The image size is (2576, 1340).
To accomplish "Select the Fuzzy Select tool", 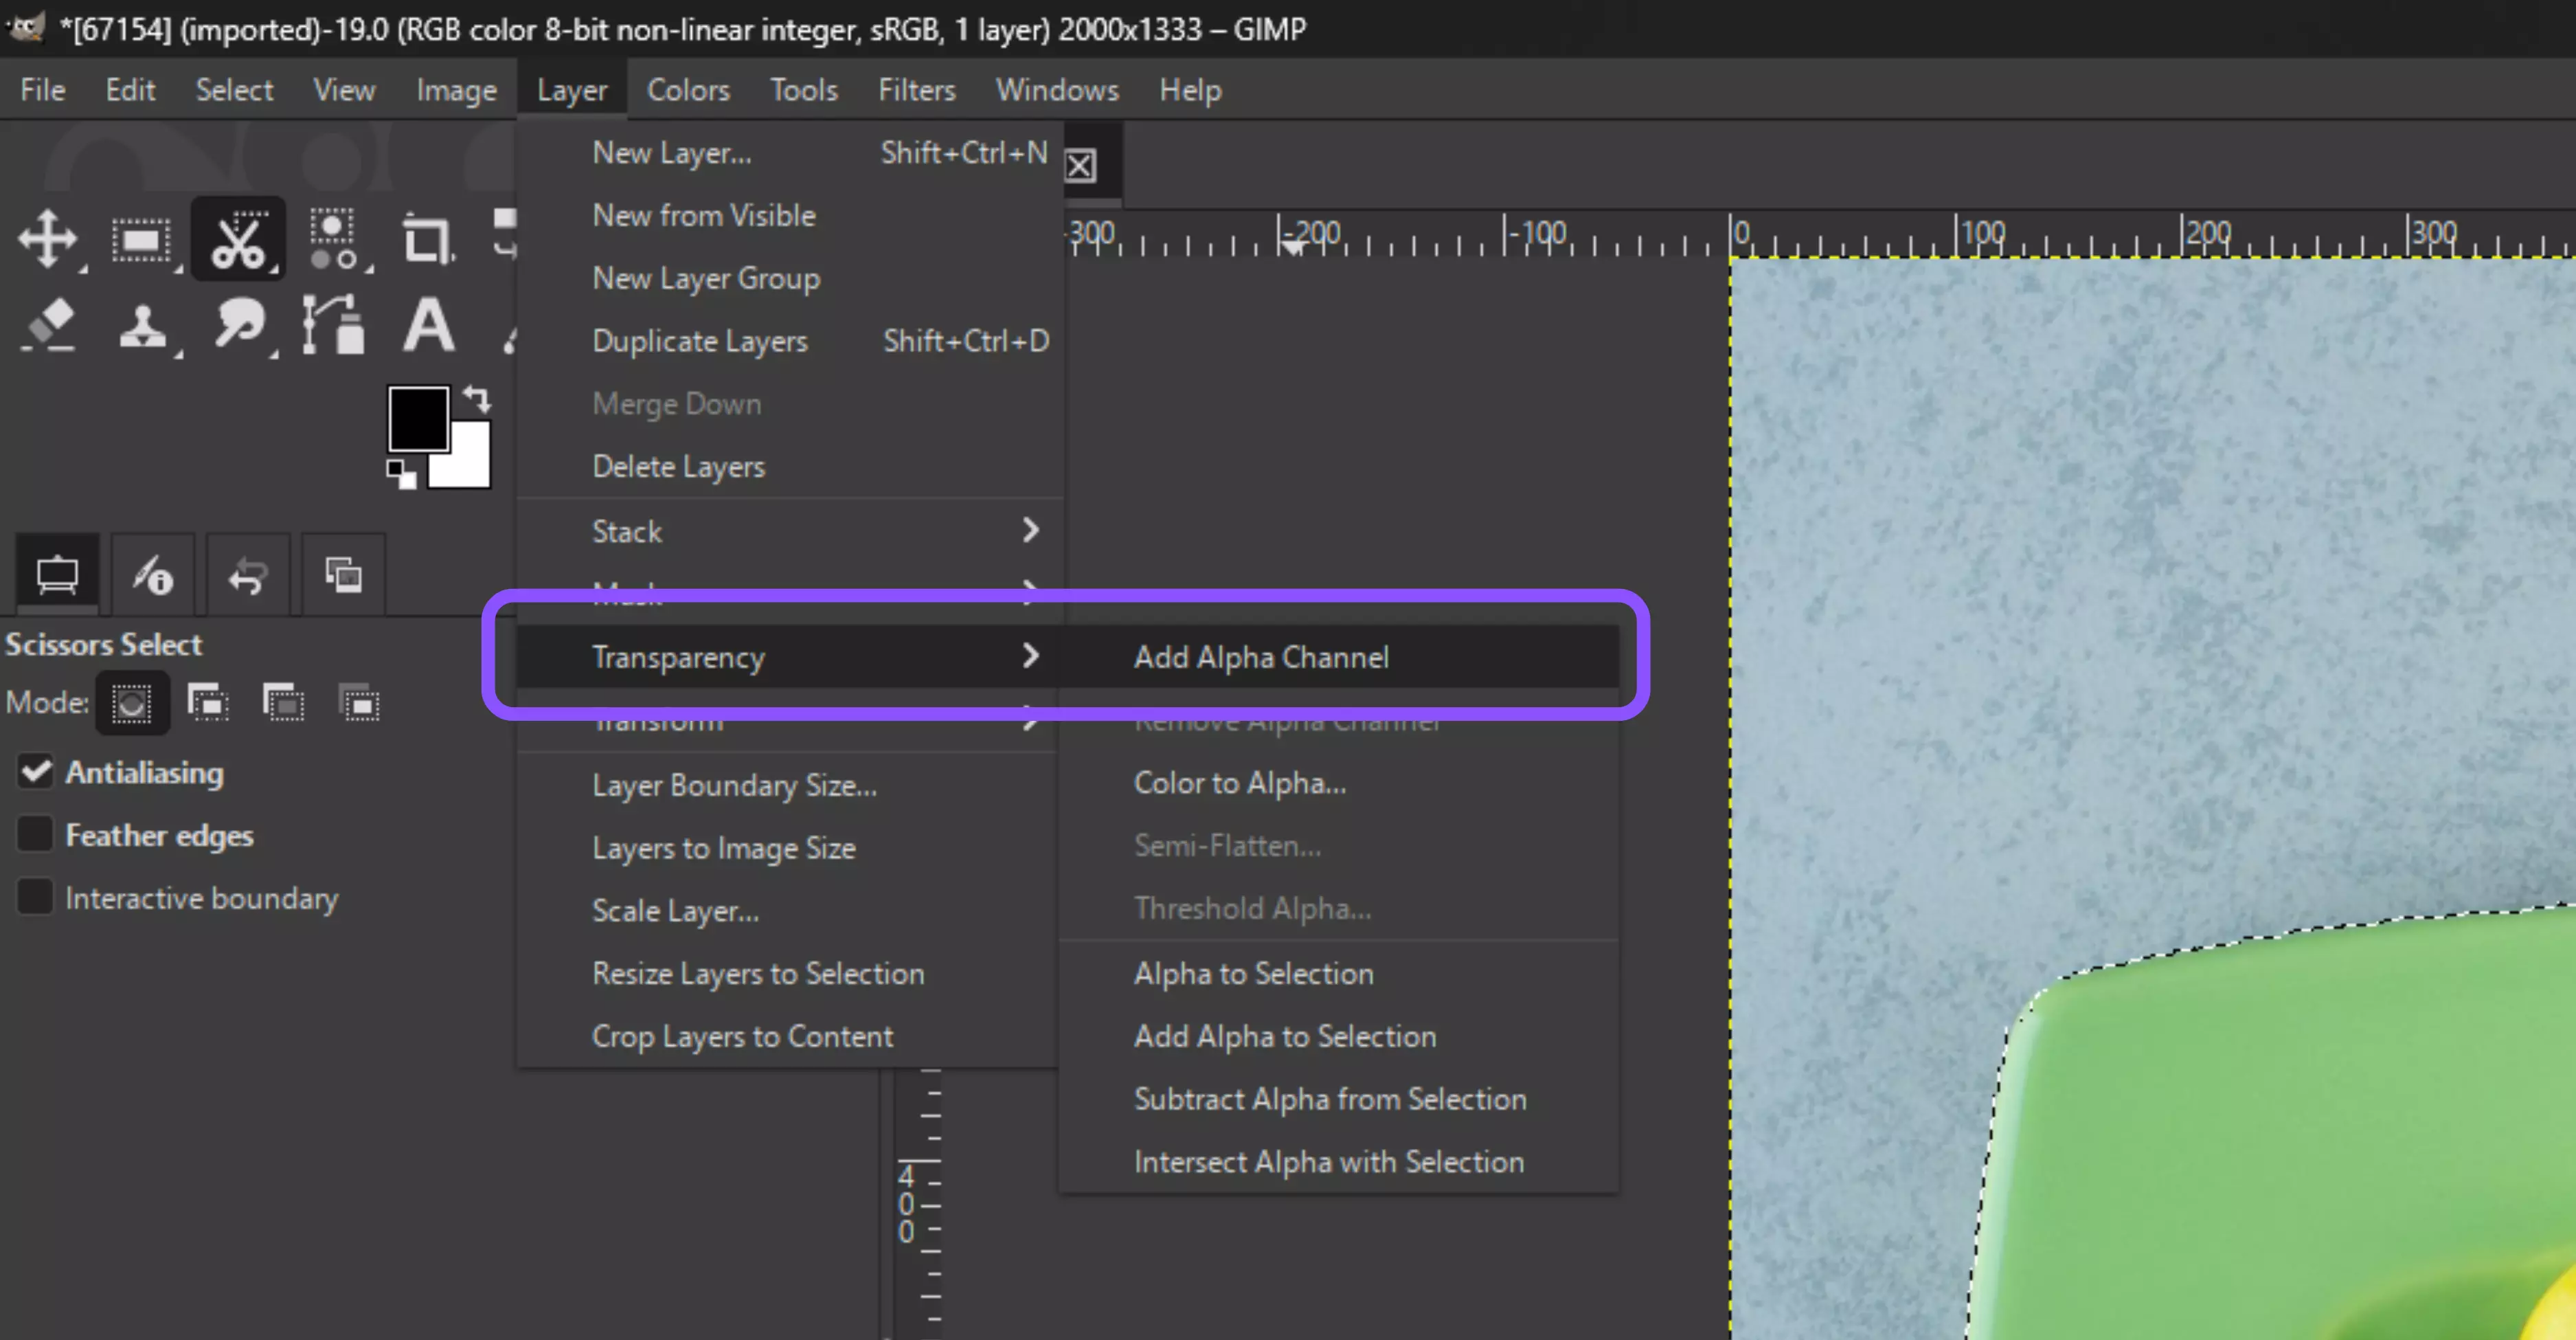I will coord(333,239).
